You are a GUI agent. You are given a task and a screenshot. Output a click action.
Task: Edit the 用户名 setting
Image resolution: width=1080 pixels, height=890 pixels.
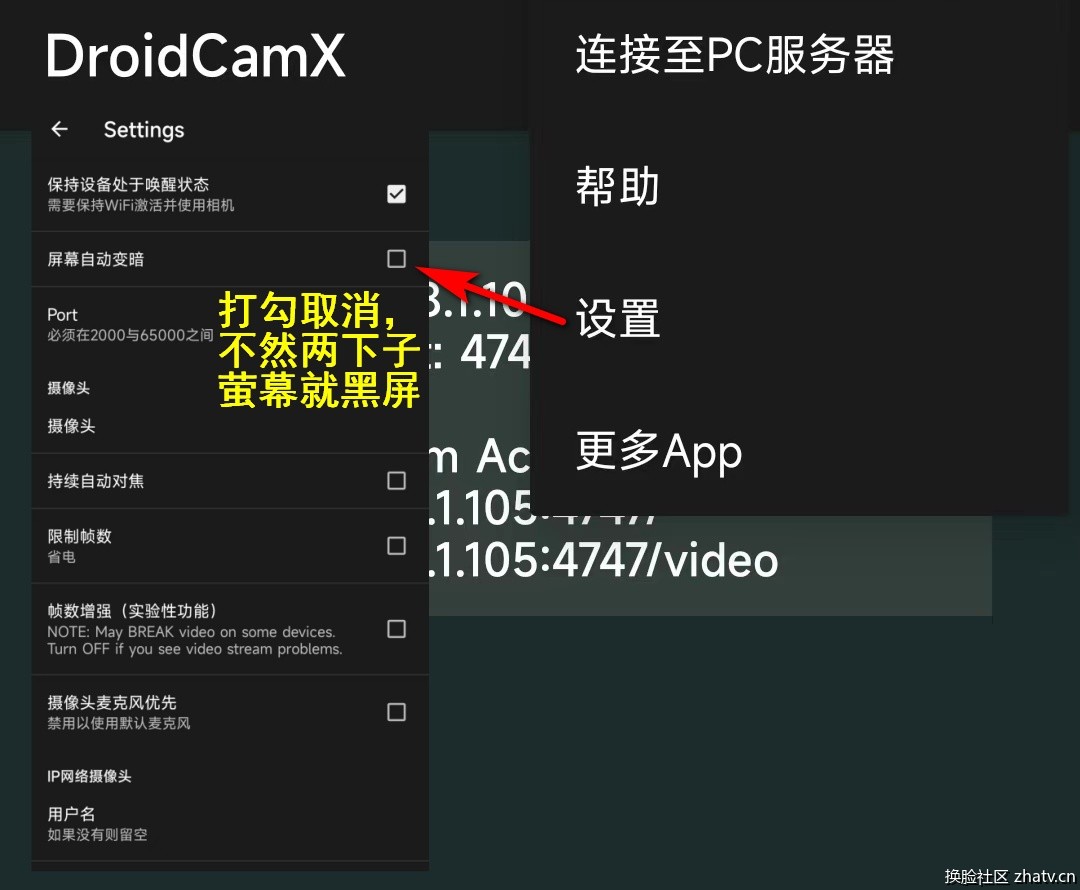click(x=230, y=824)
